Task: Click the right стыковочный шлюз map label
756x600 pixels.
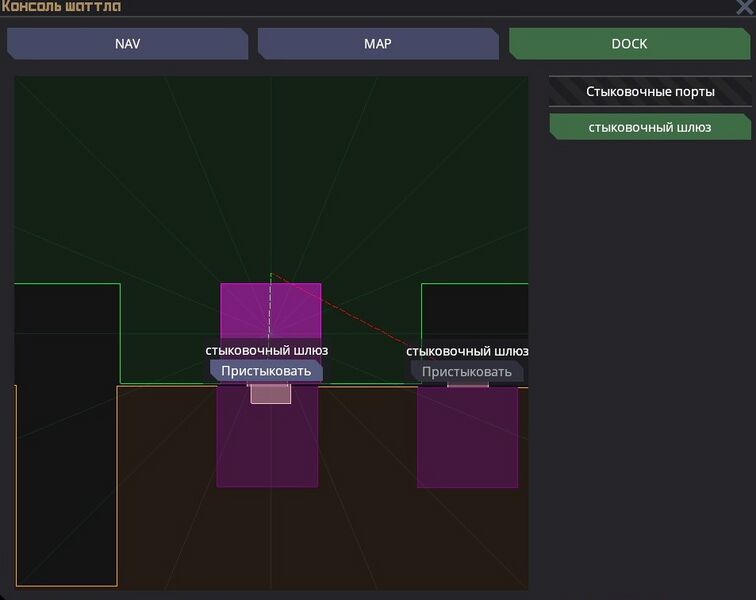Action: coord(467,352)
